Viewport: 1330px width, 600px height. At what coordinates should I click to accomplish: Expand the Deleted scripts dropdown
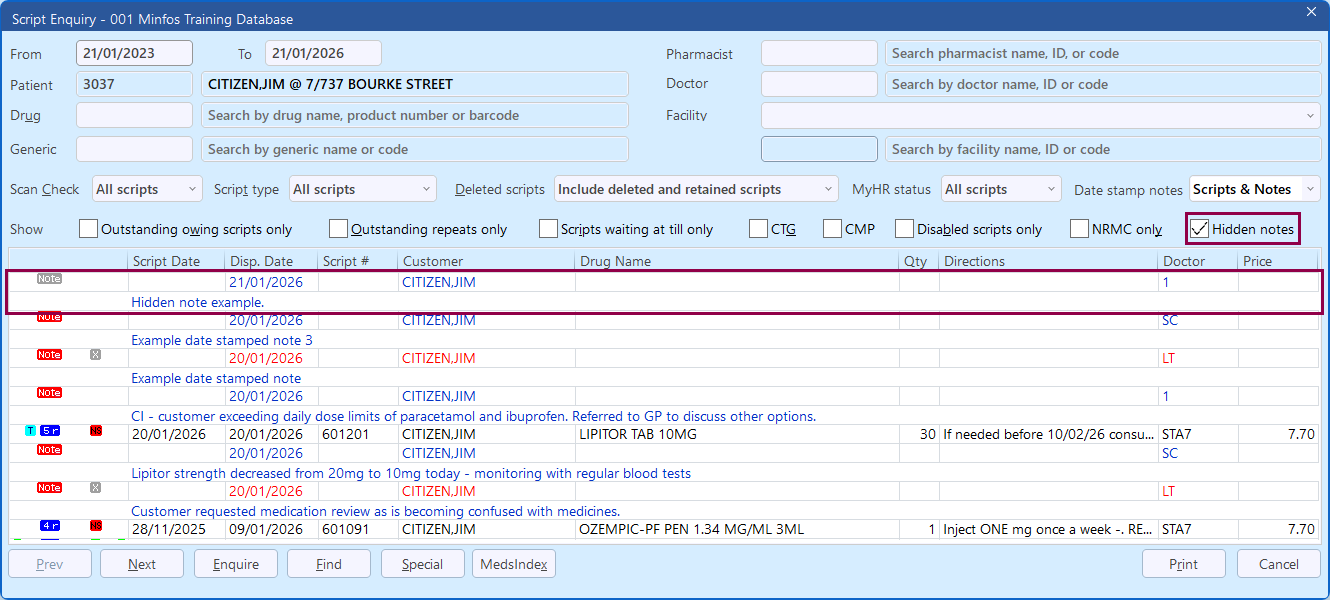696,189
